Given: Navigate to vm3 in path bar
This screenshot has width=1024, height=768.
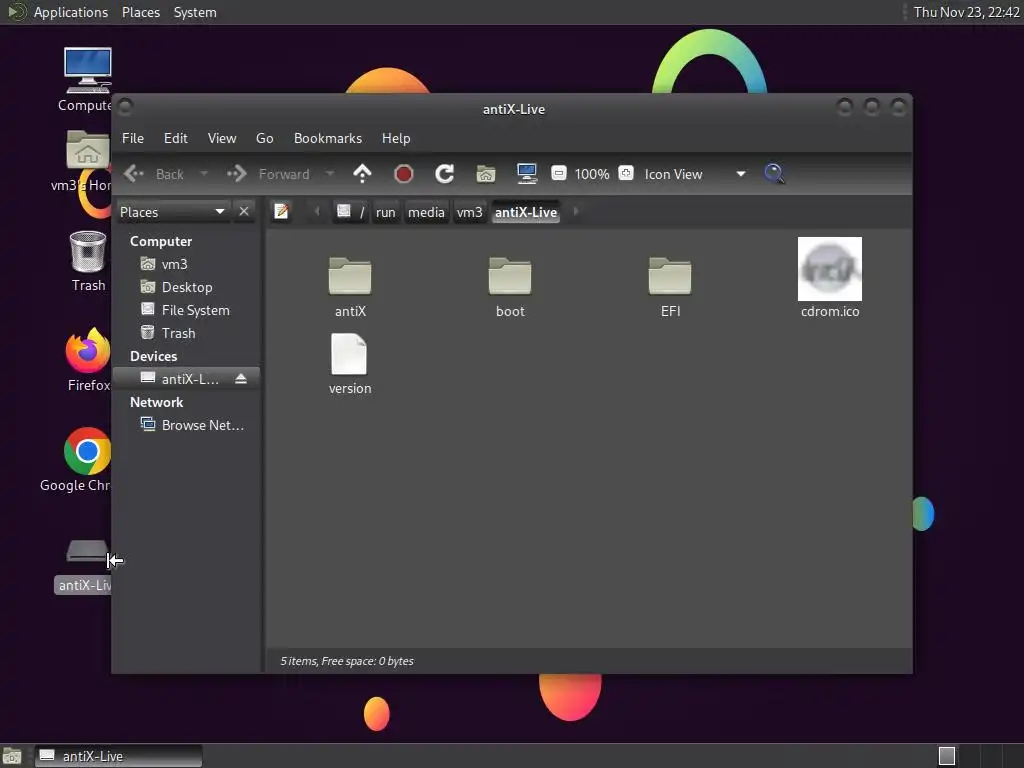Looking at the screenshot, I should (469, 212).
